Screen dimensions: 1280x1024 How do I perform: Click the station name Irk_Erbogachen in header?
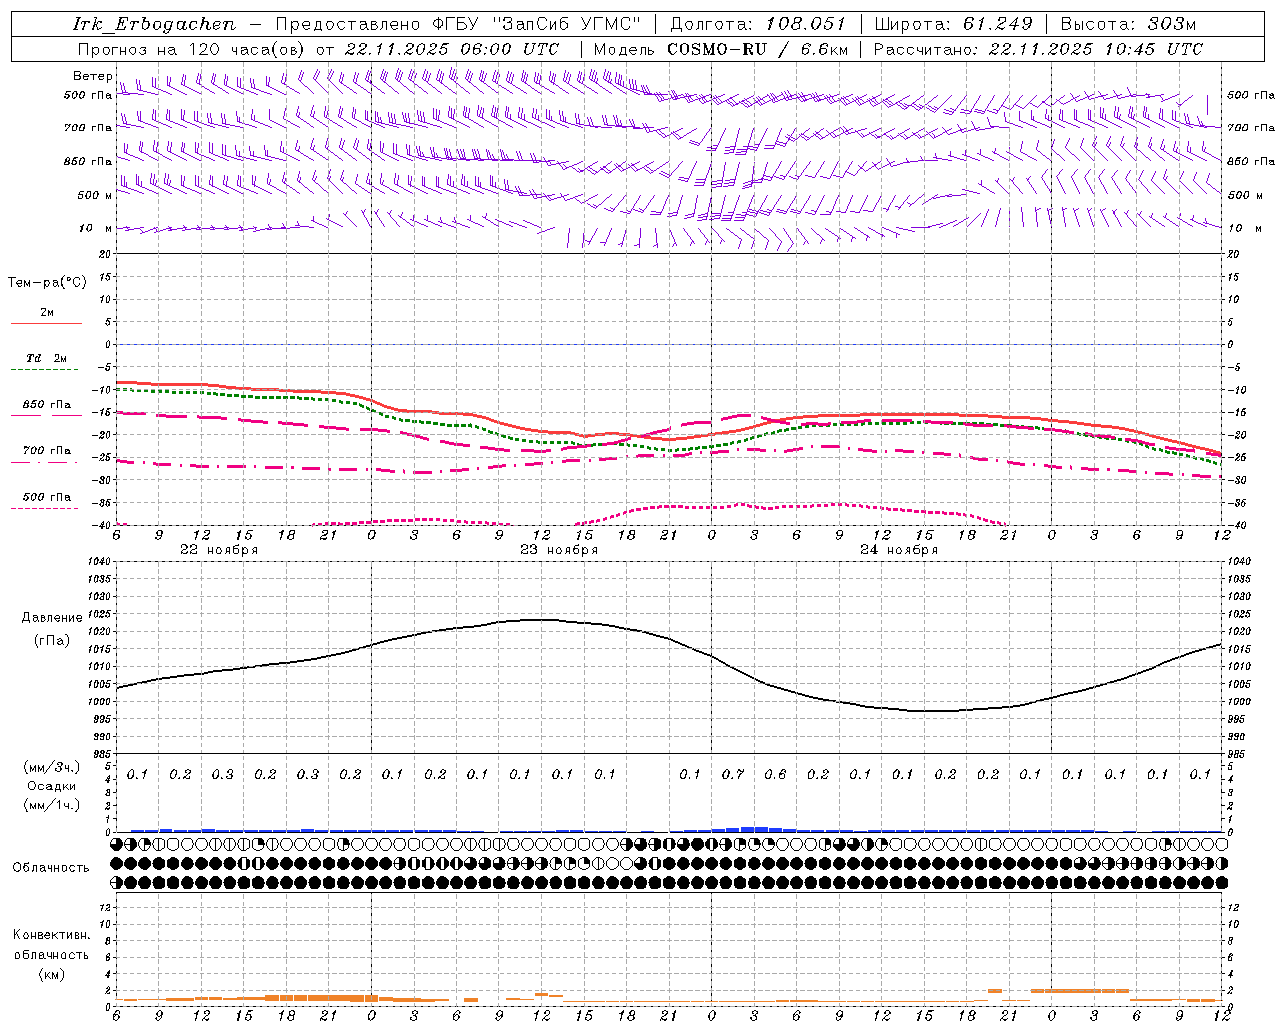click(154, 24)
